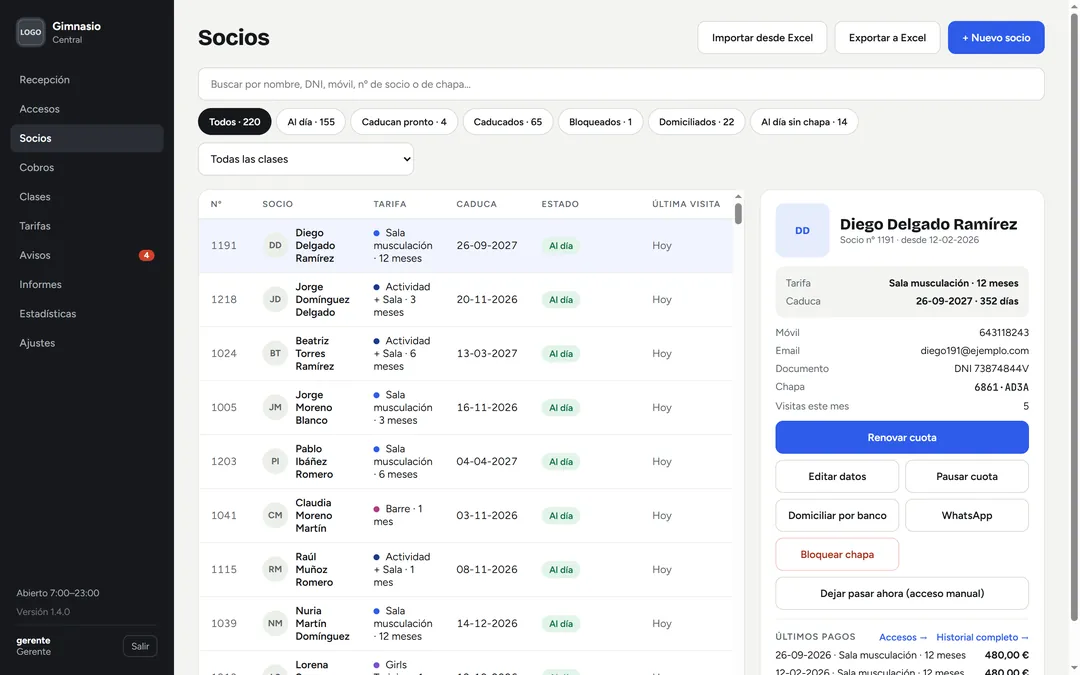
Task: Click the PI avatar of Pablo Ibáñez
Action: coord(275,461)
